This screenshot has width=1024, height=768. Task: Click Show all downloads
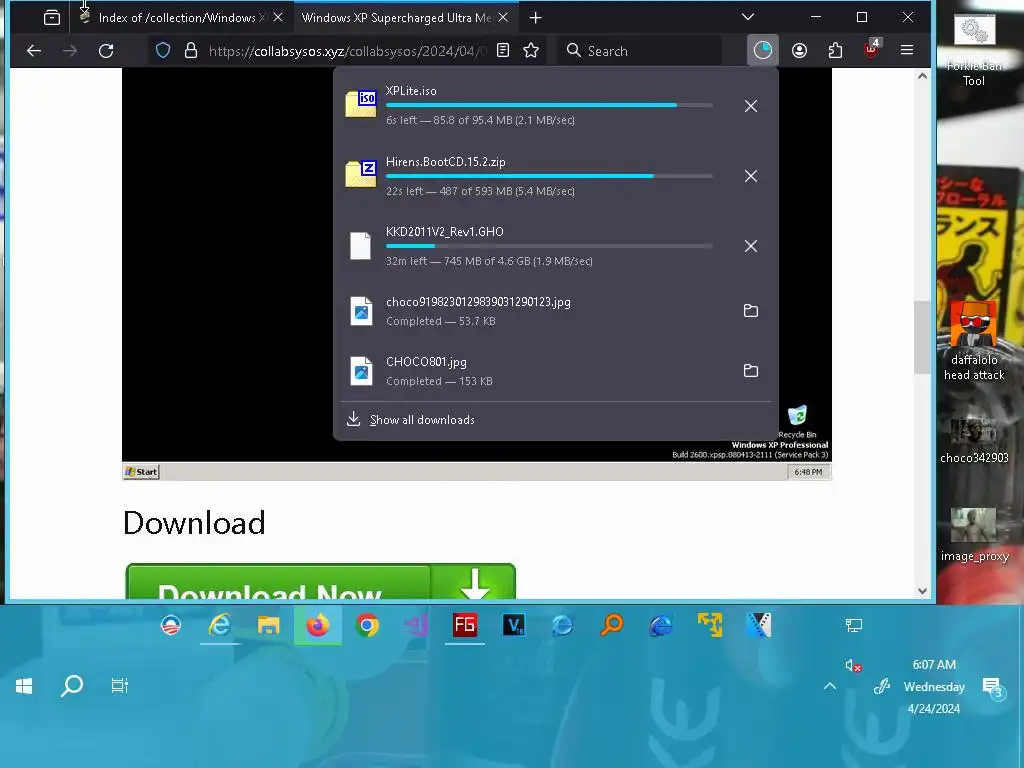pyautogui.click(x=422, y=420)
